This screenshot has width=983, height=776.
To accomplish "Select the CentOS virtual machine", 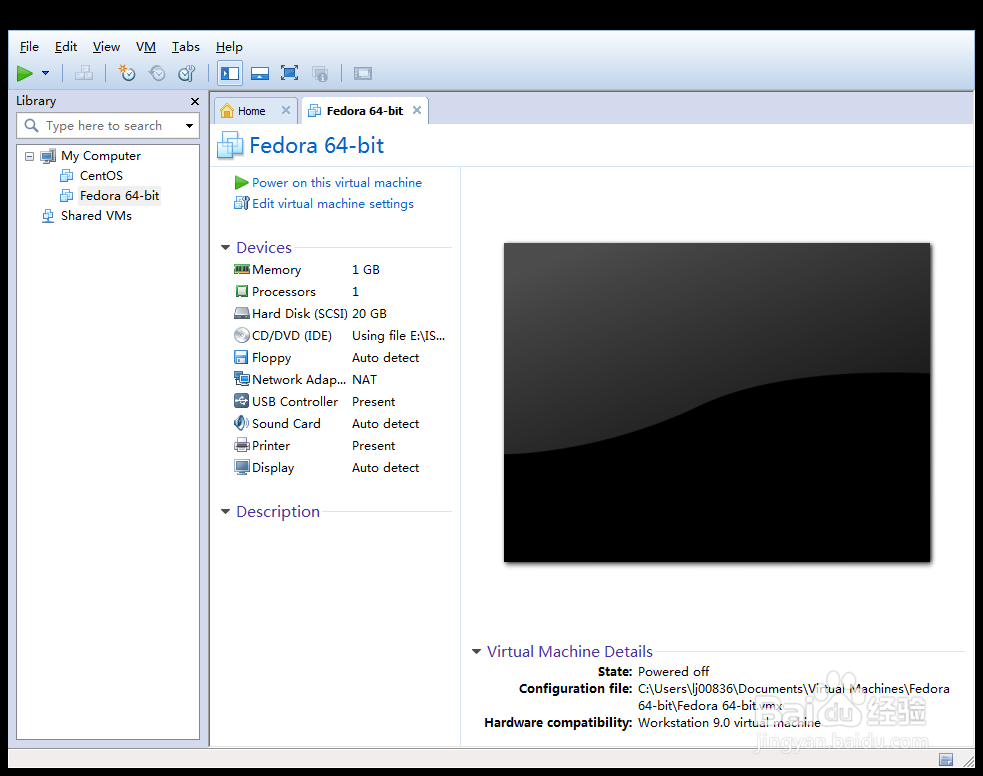I will [x=101, y=176].
